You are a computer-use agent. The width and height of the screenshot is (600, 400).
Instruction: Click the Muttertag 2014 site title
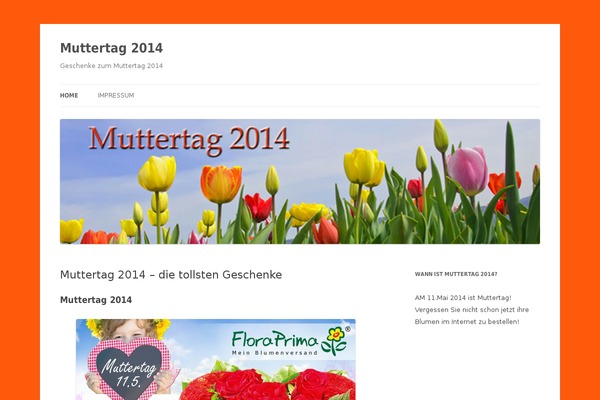coord(111,48)
